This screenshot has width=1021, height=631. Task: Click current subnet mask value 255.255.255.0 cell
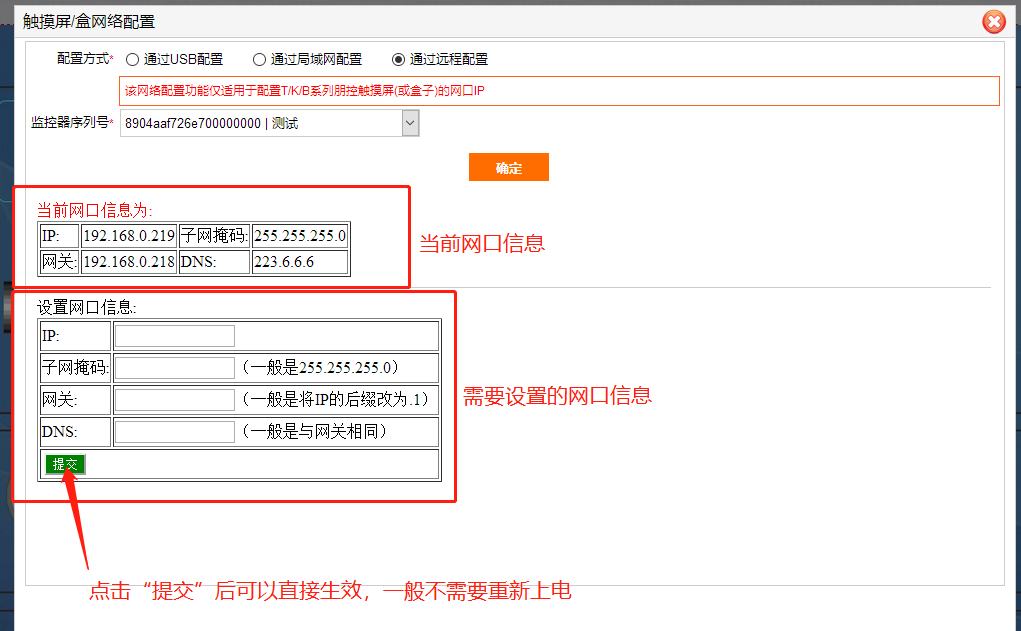[300, 236]
